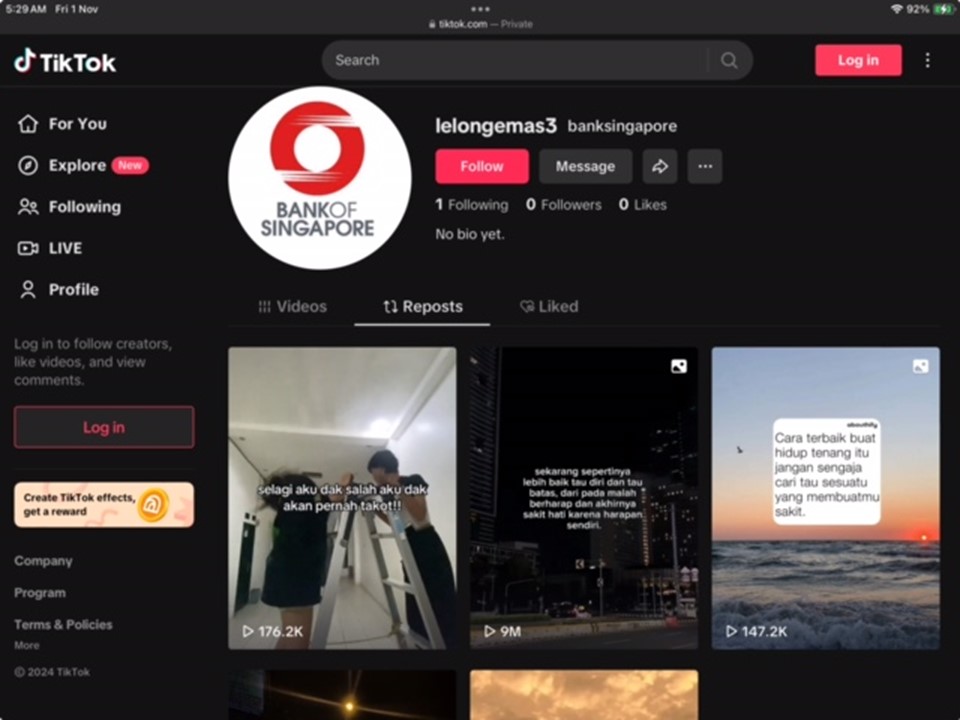This screenshot has width=960, height=720.
Task: Click the sidebar Log in button
Action: click(x=104, y=427)
